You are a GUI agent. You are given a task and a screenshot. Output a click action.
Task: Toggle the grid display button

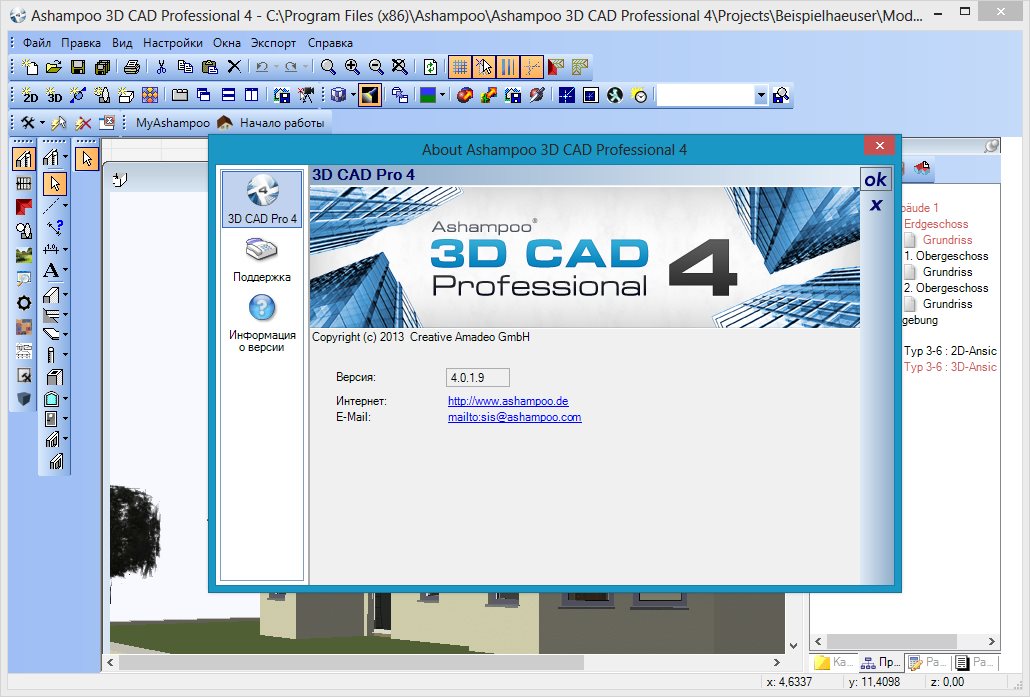point(460,66)
